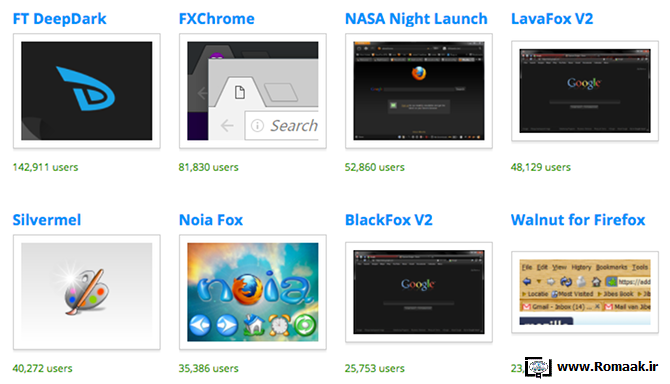This screenshot has height=384, width=670.
Task: Open the FT DeepDark theme title link
Action: pos(59,19)
